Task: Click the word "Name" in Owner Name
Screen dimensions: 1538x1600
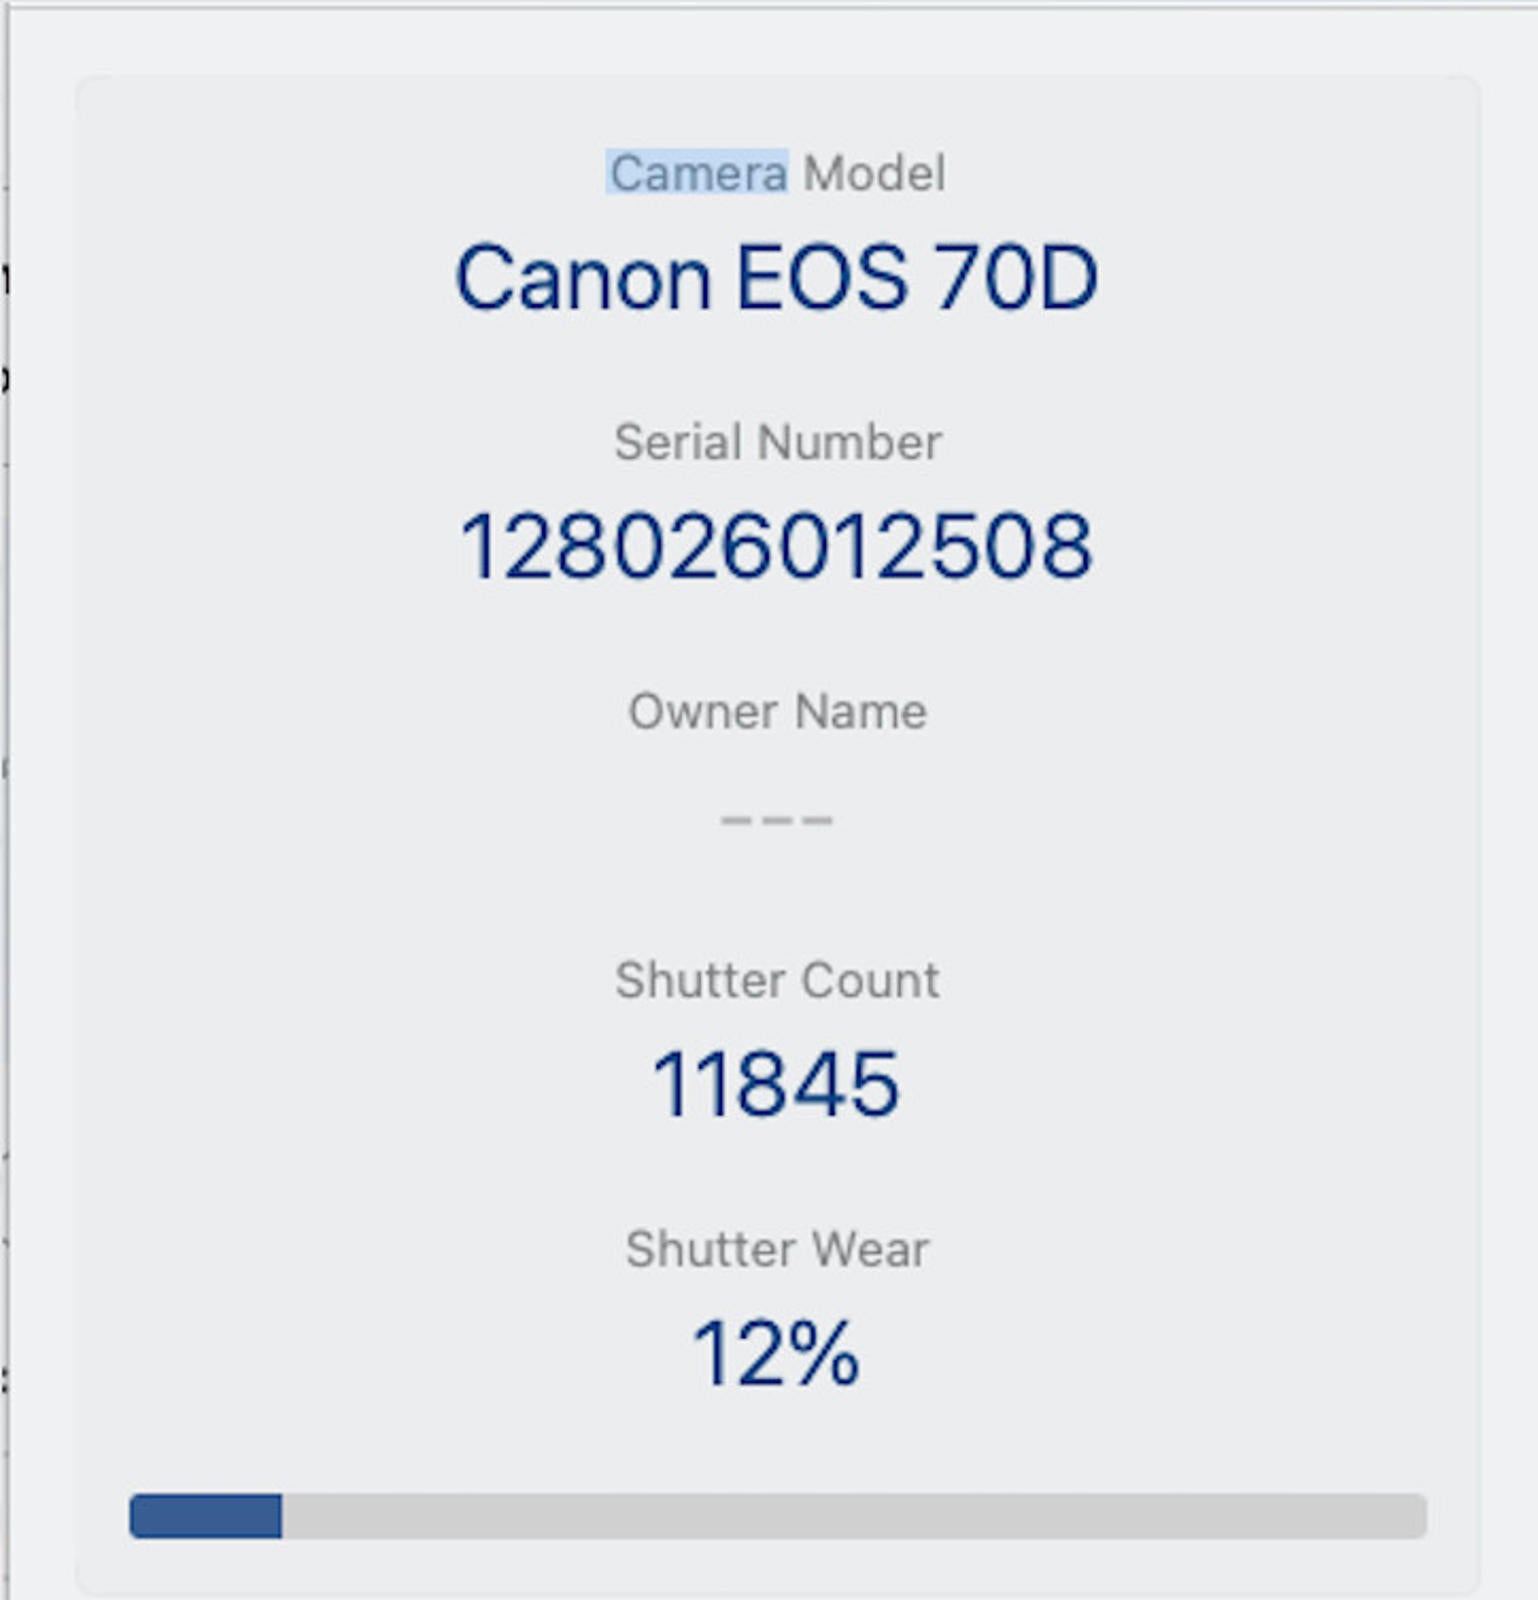Action: 861,712
